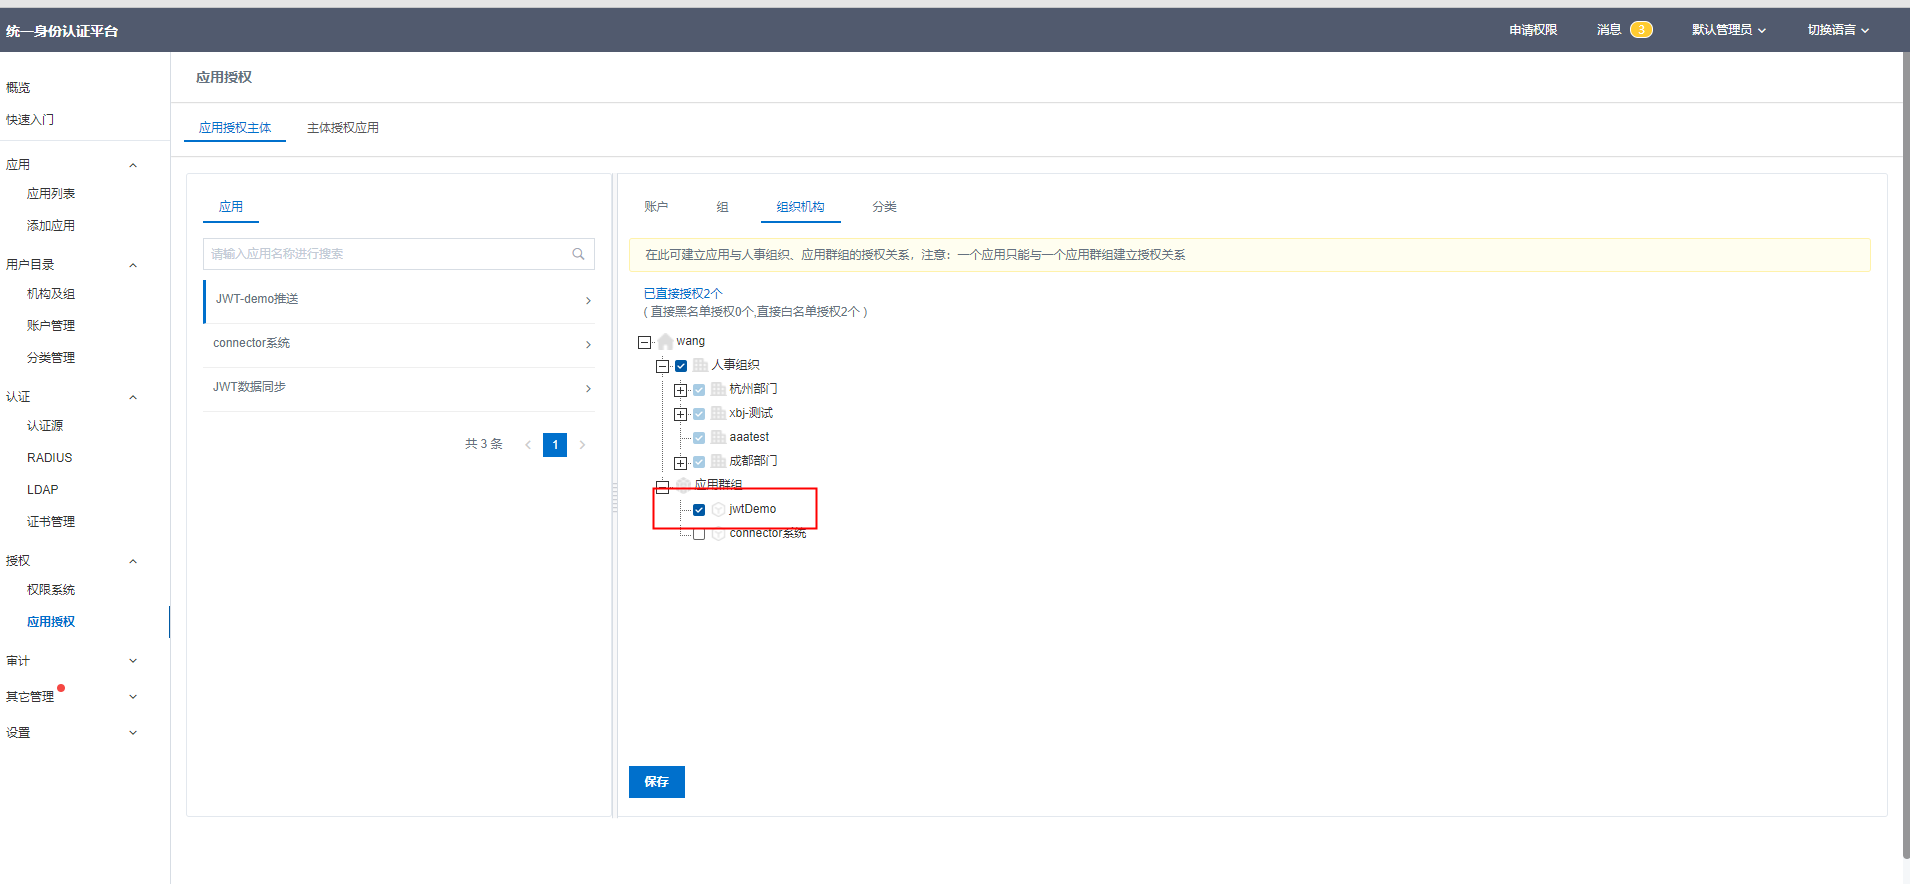Switch to the 主体授权应用 tab

point(342,128)
